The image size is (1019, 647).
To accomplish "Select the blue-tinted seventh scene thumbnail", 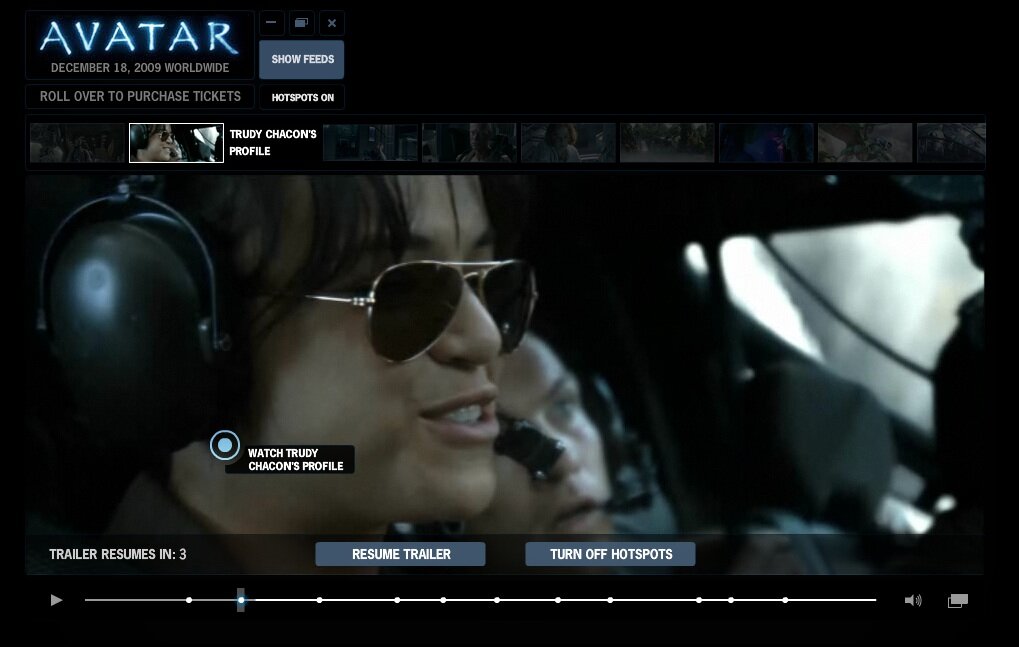I will pos(766,143).
